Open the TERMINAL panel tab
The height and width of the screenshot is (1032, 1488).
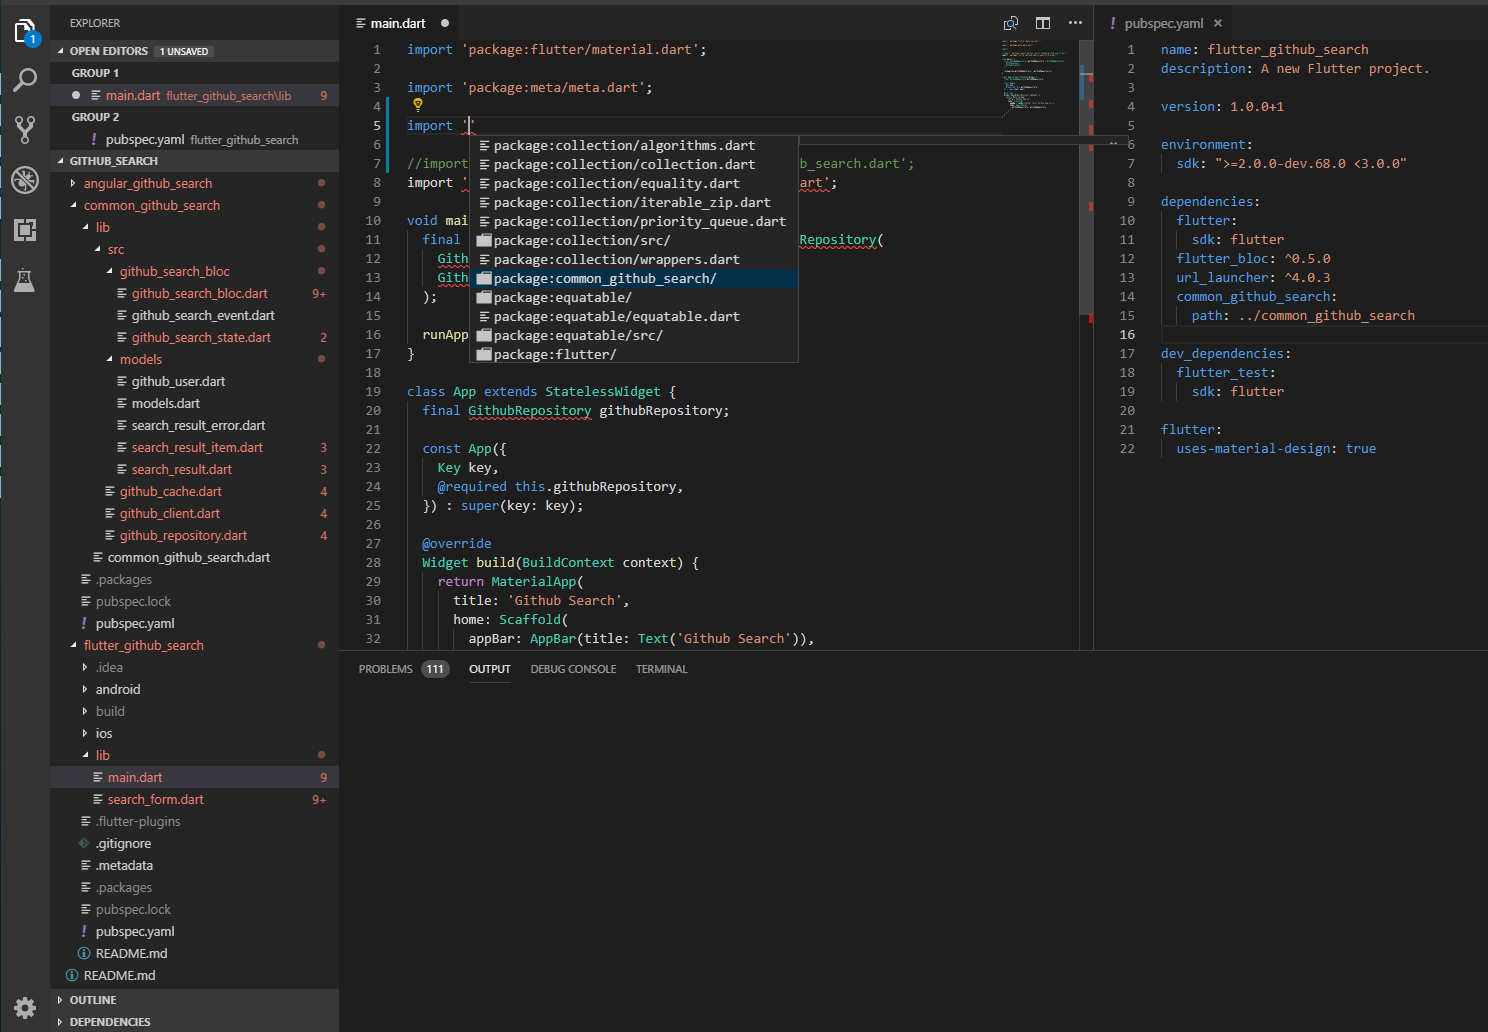[661, 669]
